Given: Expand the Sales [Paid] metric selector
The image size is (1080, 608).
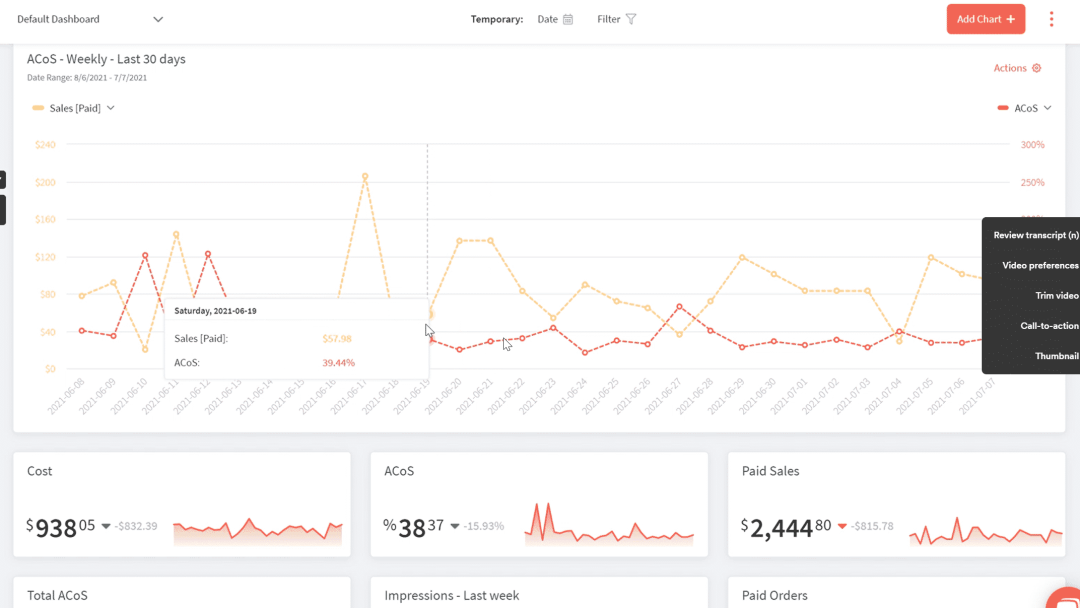Looking at the screenshot, I should click(109, 108).
